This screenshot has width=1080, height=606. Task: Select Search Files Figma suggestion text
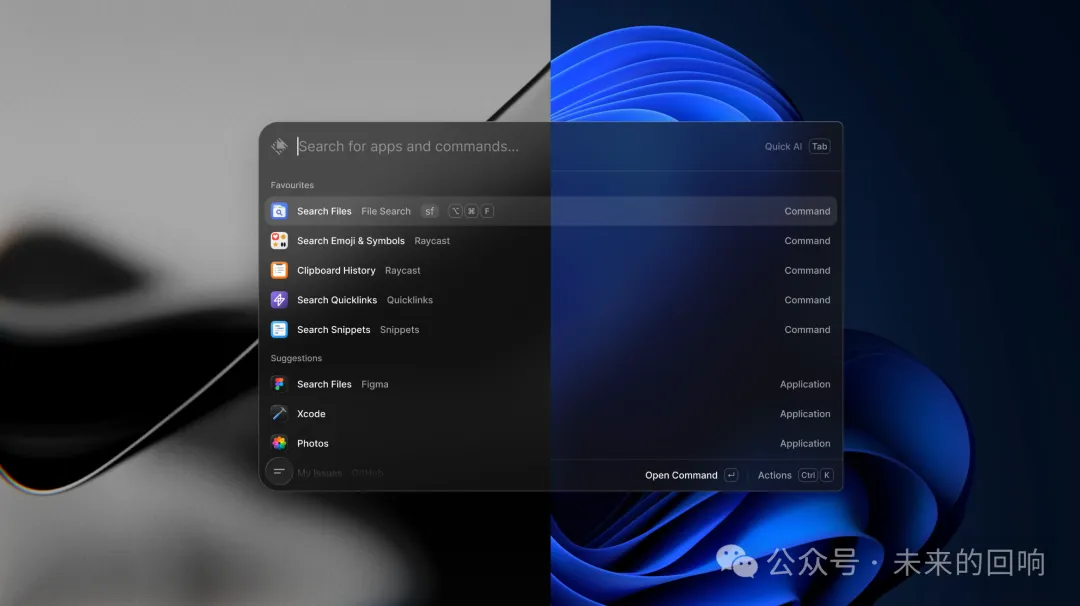coord(324,384)
